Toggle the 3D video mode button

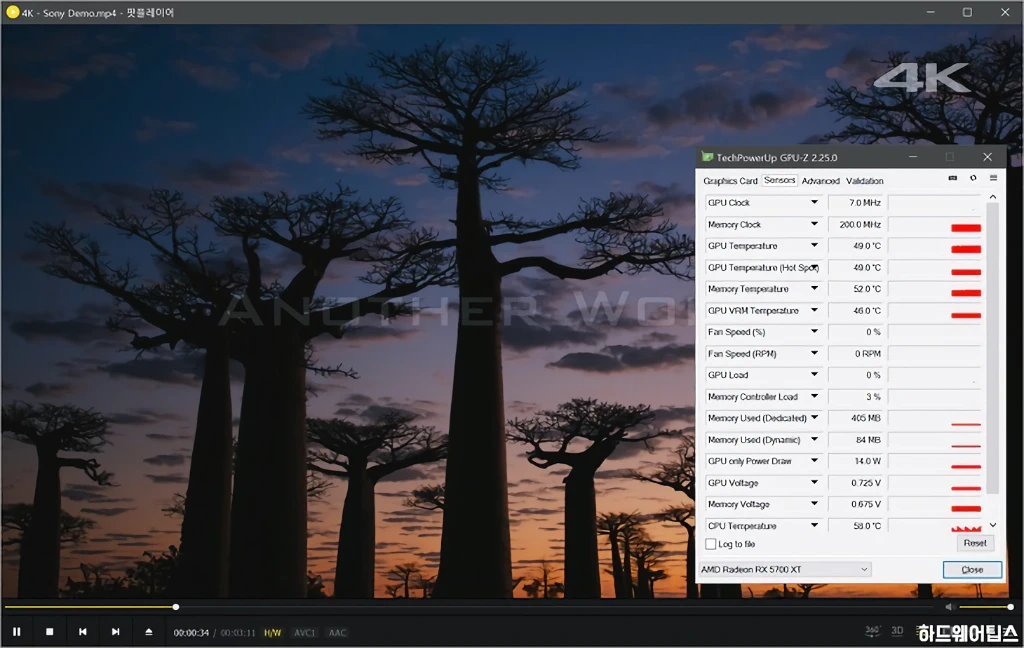[x=897, y=631]
